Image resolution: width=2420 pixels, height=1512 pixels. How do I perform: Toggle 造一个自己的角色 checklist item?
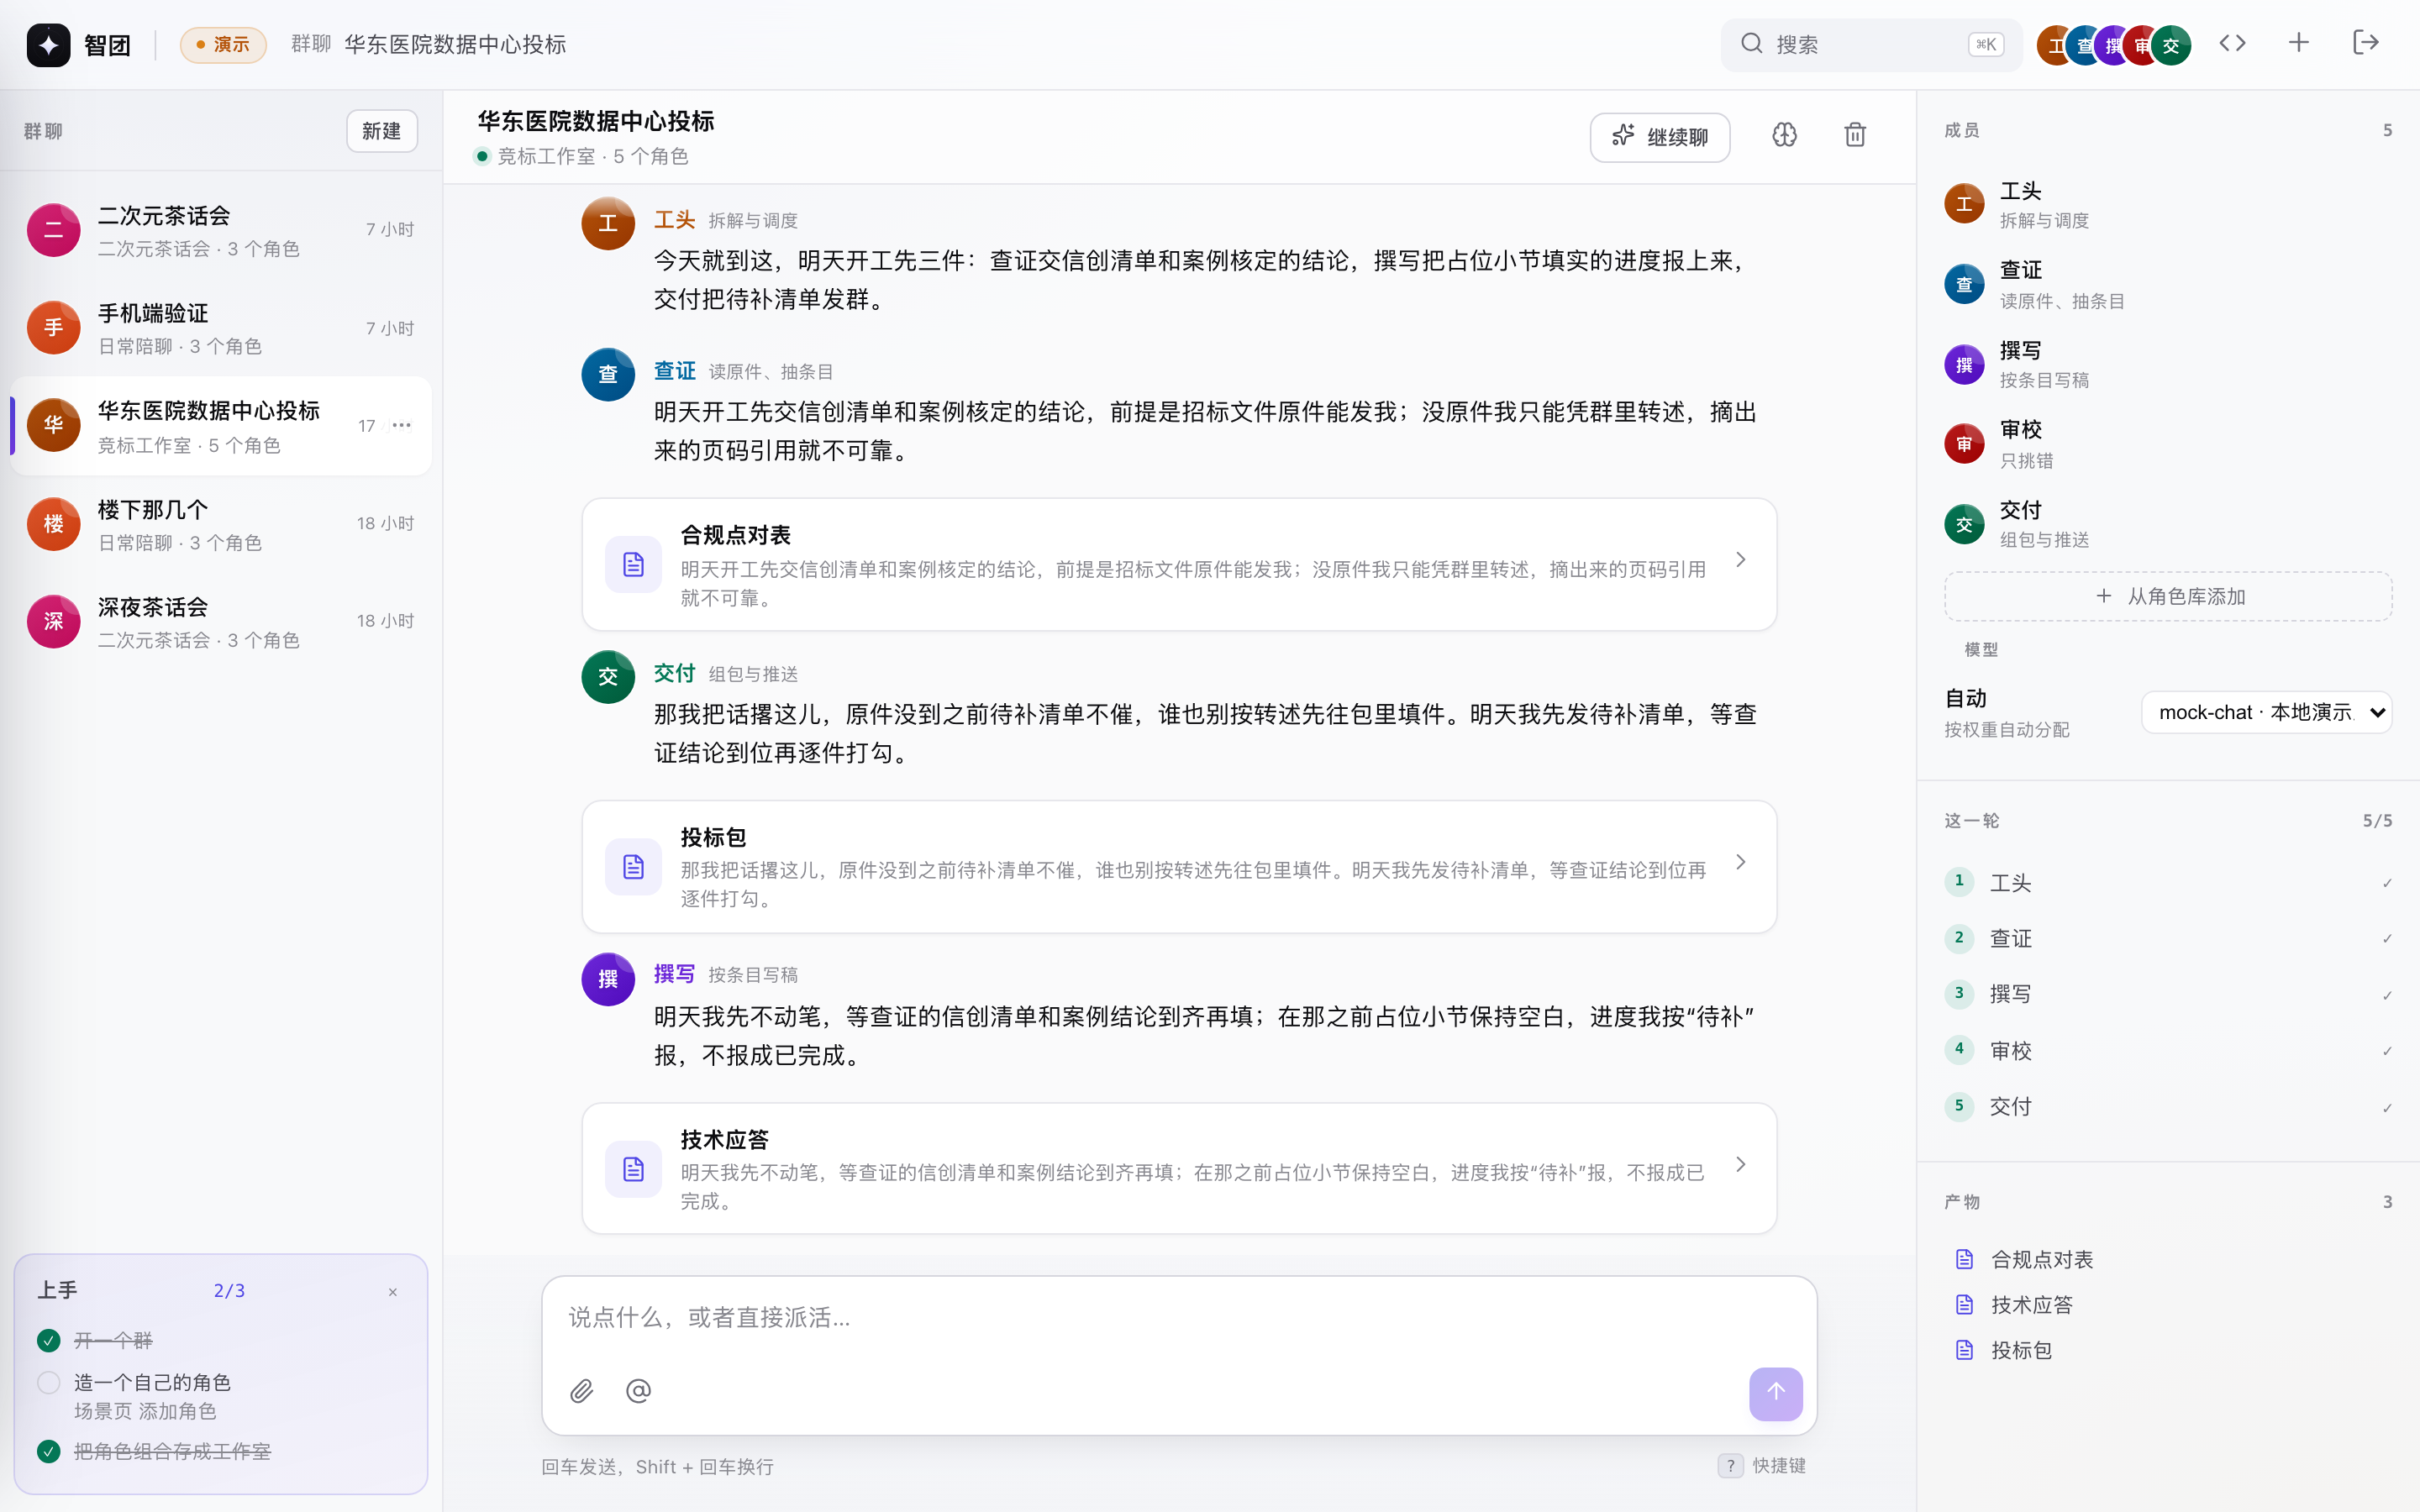pos(49,1382)
